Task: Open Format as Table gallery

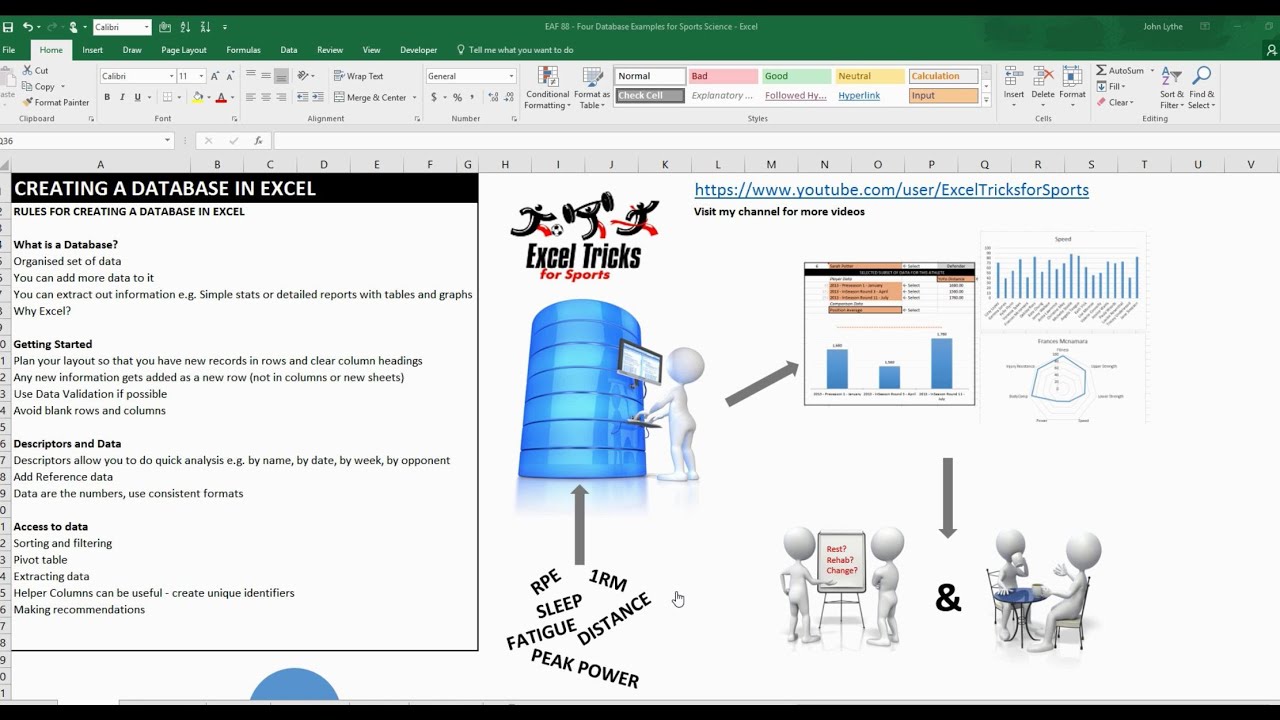Action: click(x=592, y=88)
